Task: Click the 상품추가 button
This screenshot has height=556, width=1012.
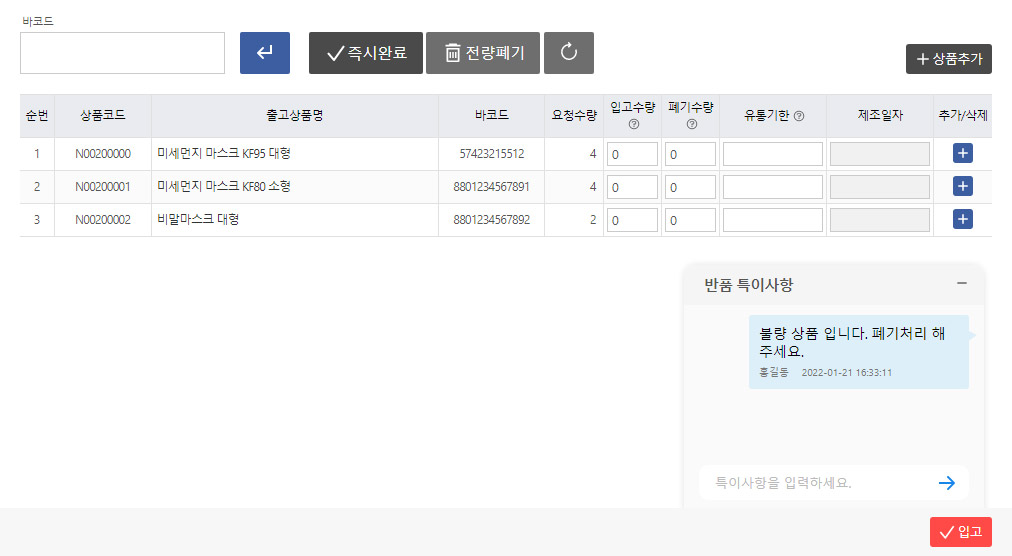Action: pyautogui.click(x=948, y=59)
